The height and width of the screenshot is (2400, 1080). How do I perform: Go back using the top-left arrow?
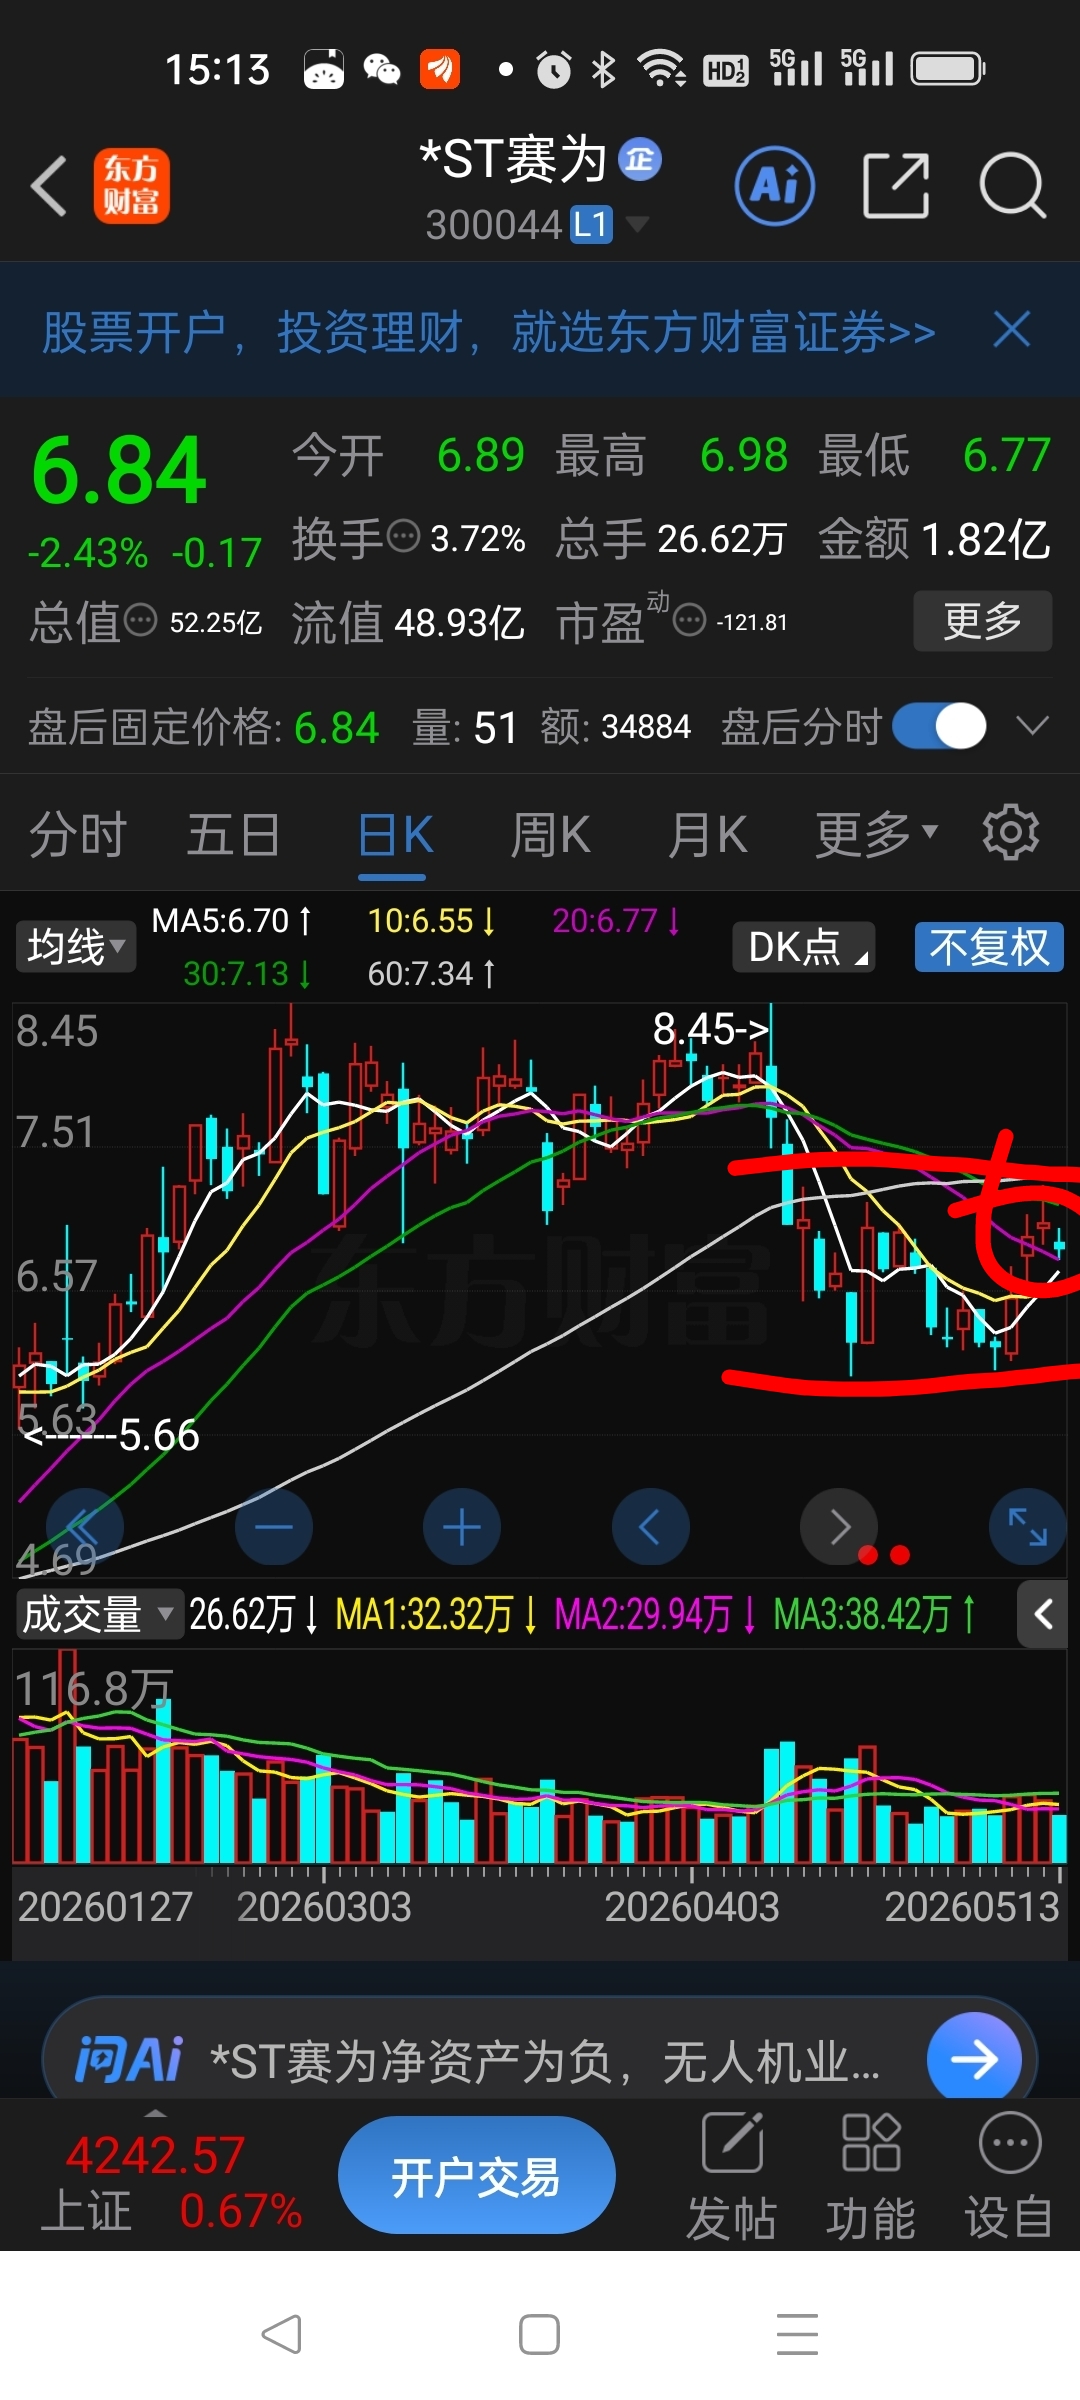tap(49, 186)
